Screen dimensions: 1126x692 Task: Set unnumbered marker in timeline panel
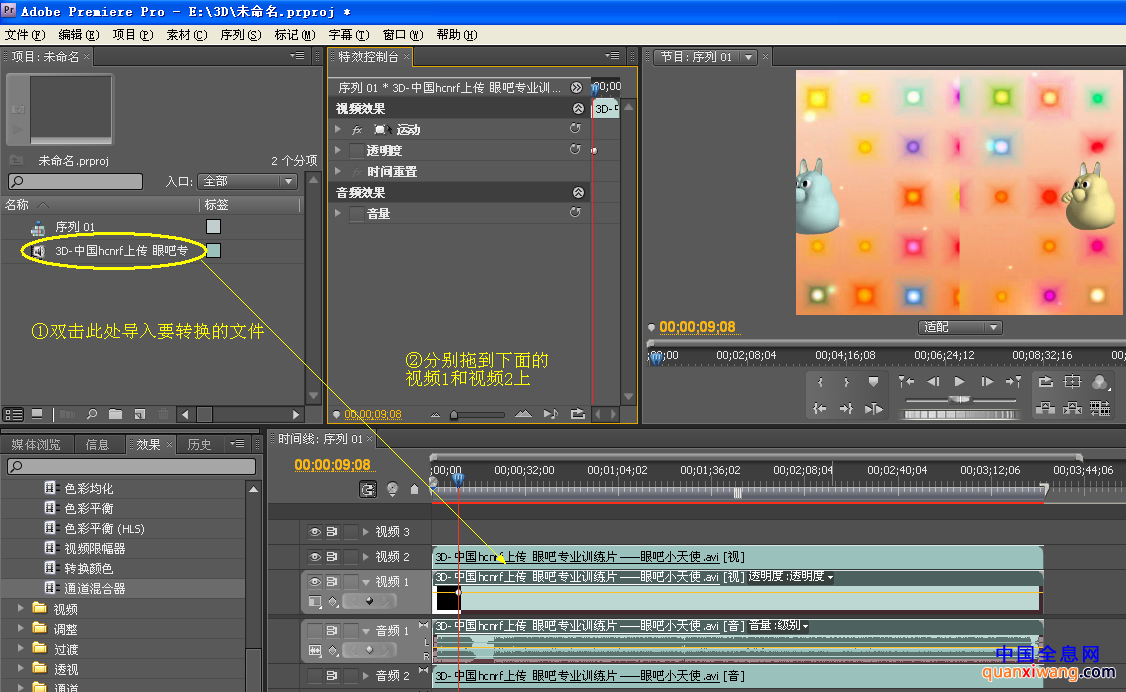point(414,489)
